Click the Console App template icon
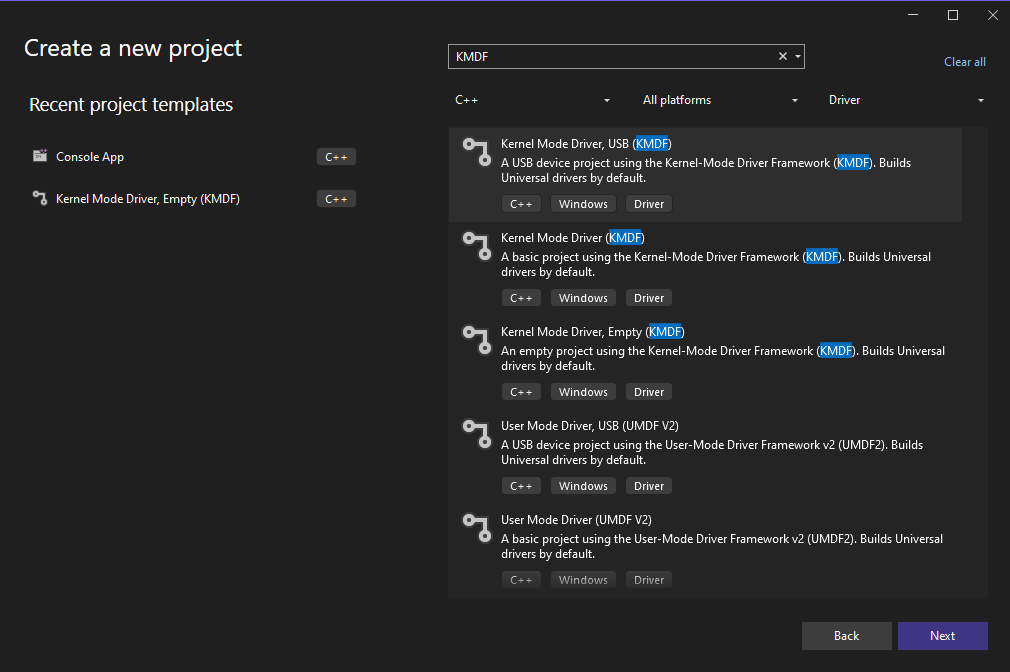This screenshot has height=672, width=1010. 40,156
